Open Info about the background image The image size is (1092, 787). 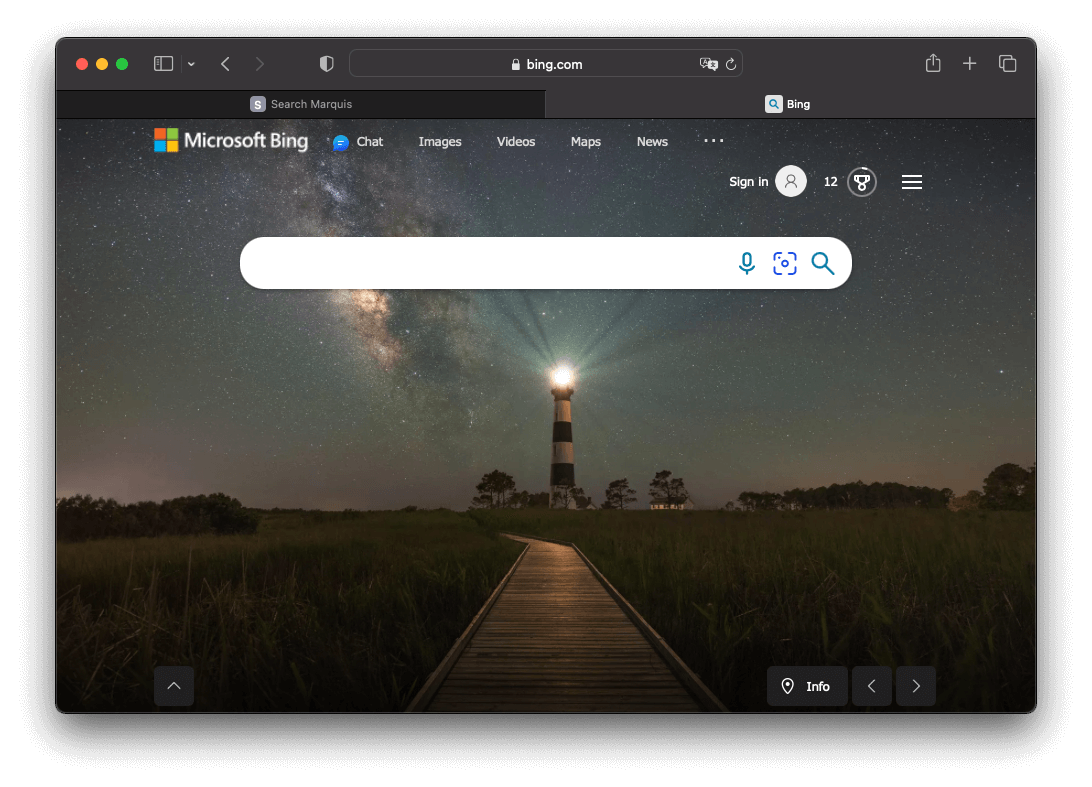(x=807, y=686)
